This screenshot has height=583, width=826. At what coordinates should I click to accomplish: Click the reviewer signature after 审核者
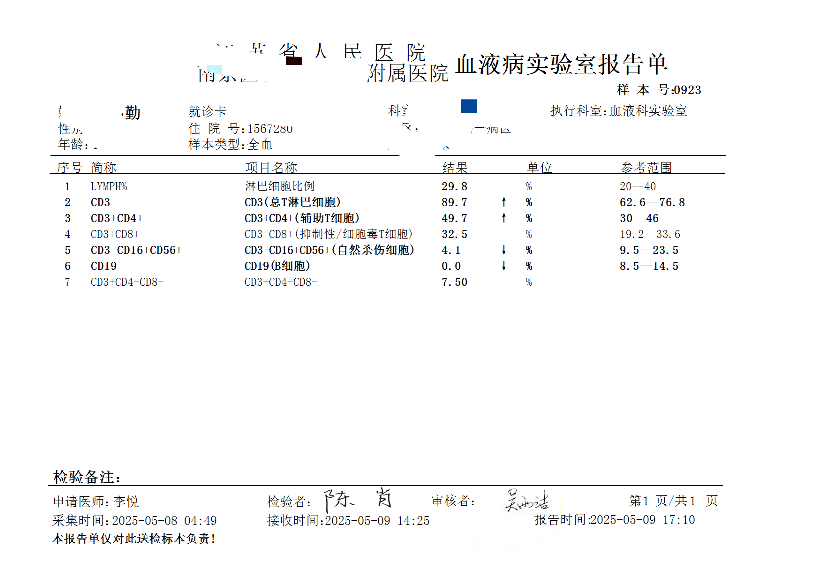527,500
